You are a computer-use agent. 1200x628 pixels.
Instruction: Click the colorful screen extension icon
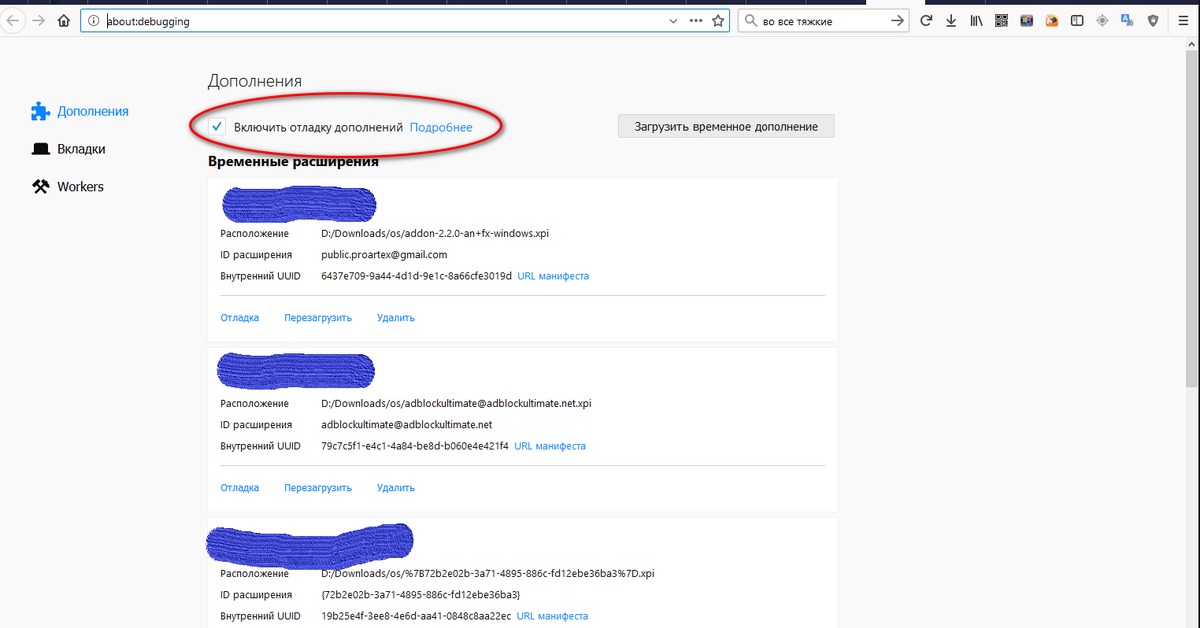(x=1026, y=21)
